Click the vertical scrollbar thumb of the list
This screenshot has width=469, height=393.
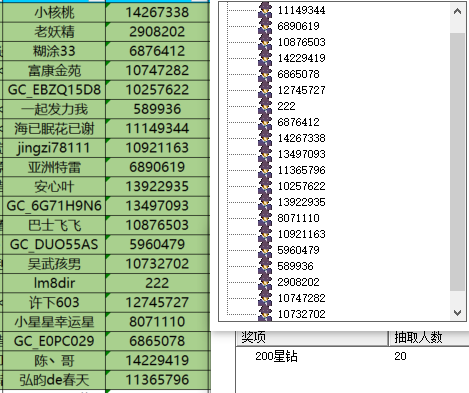click(x=457, y=162)
